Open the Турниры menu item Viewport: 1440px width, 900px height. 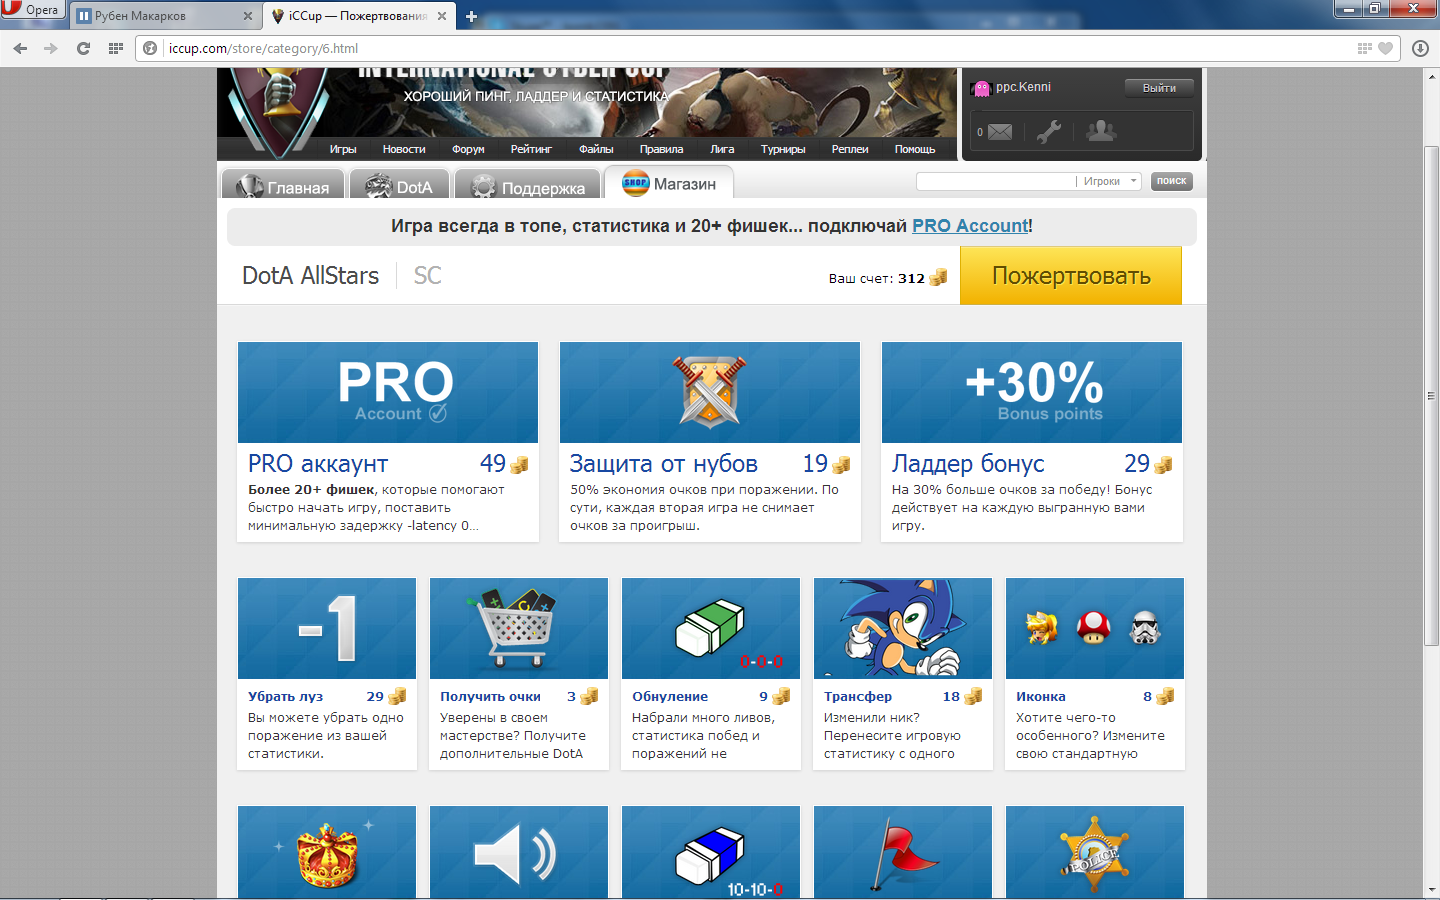pyautogui.click(x=783, y=149)
